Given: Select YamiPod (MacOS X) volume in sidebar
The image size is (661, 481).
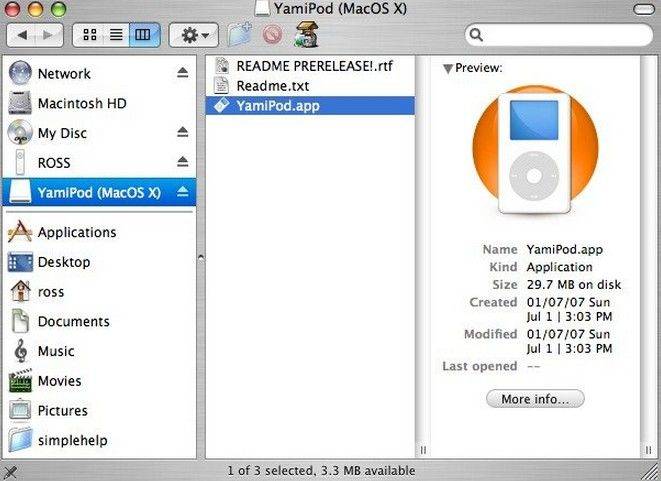Looking at the screenshot, I should coord(99,192).
